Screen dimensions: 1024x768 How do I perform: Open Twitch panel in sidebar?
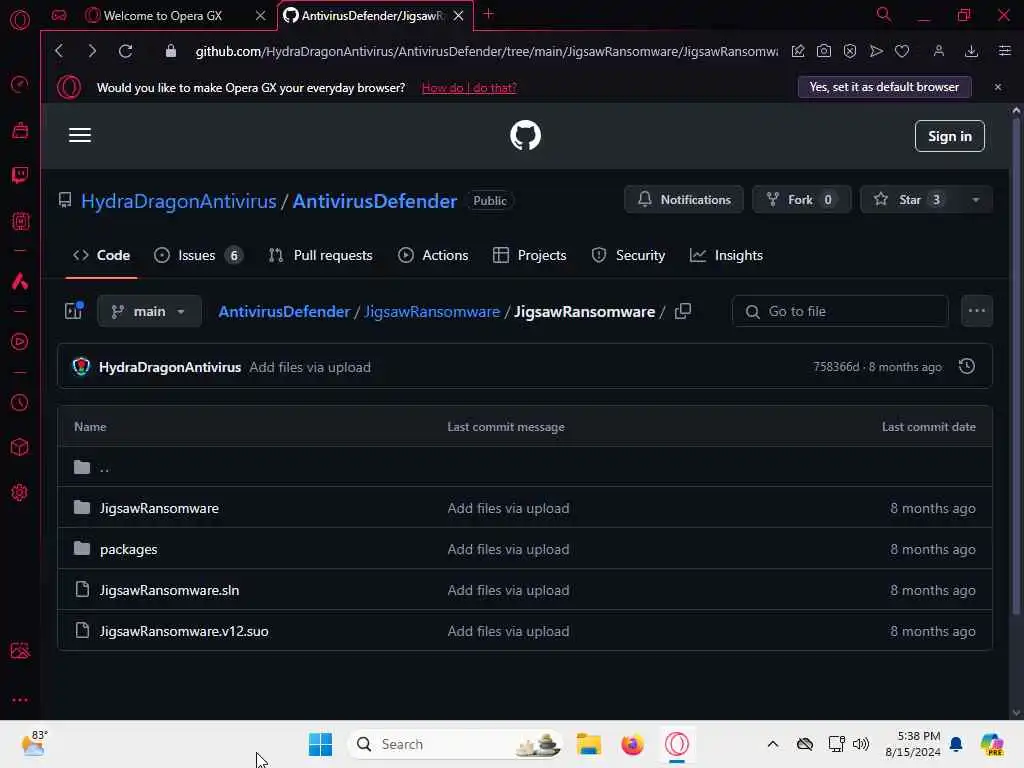click(x=20, y=175)
